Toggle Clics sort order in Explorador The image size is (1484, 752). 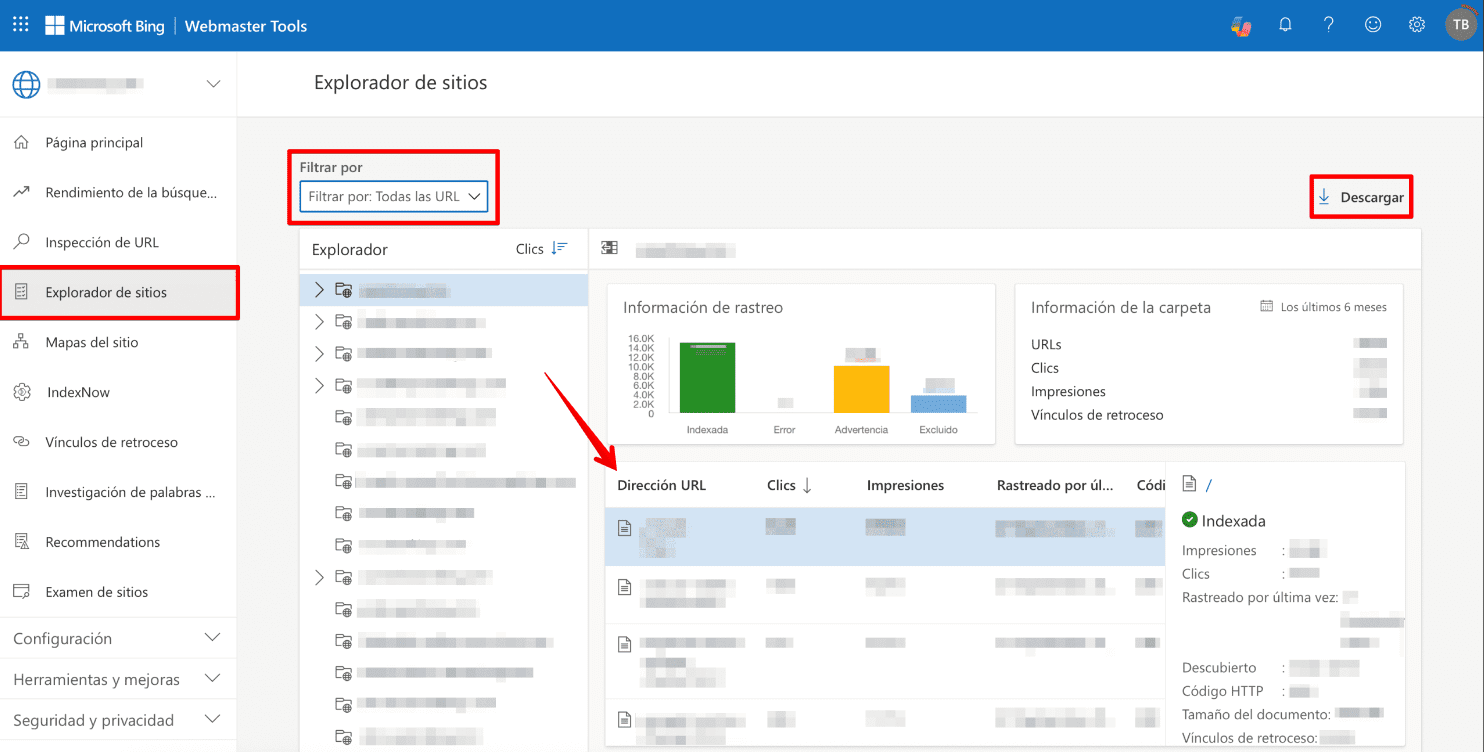542,249
